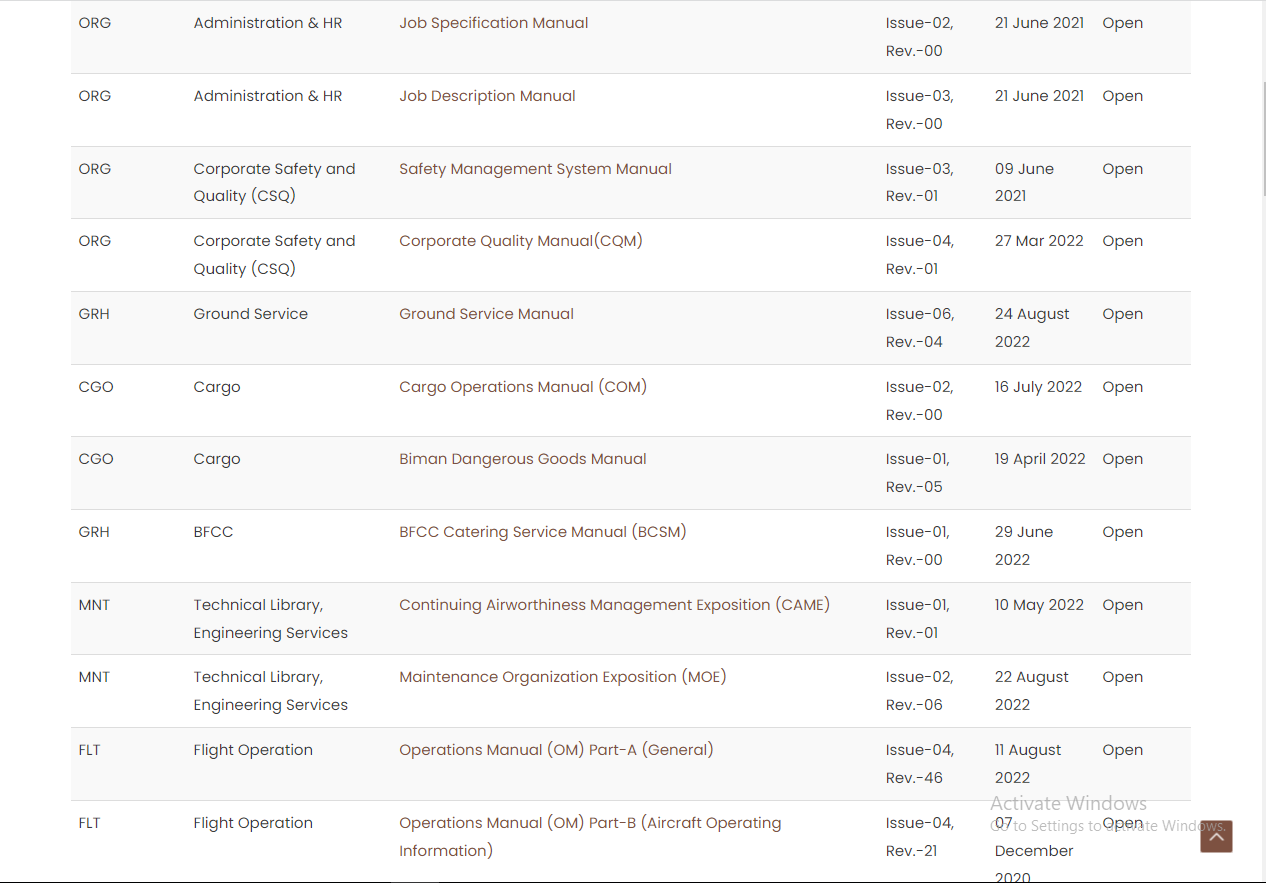Open the Ground Service Manual link

click(x=486, y=314)
